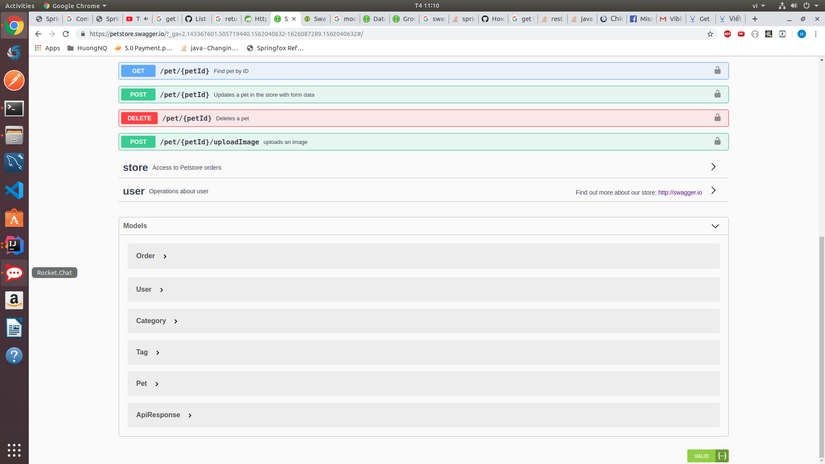The height and width of the screenshot is (464, 825).
Task: Open Google Chrome app menu in top bar
Action: [x=75, y=5]
